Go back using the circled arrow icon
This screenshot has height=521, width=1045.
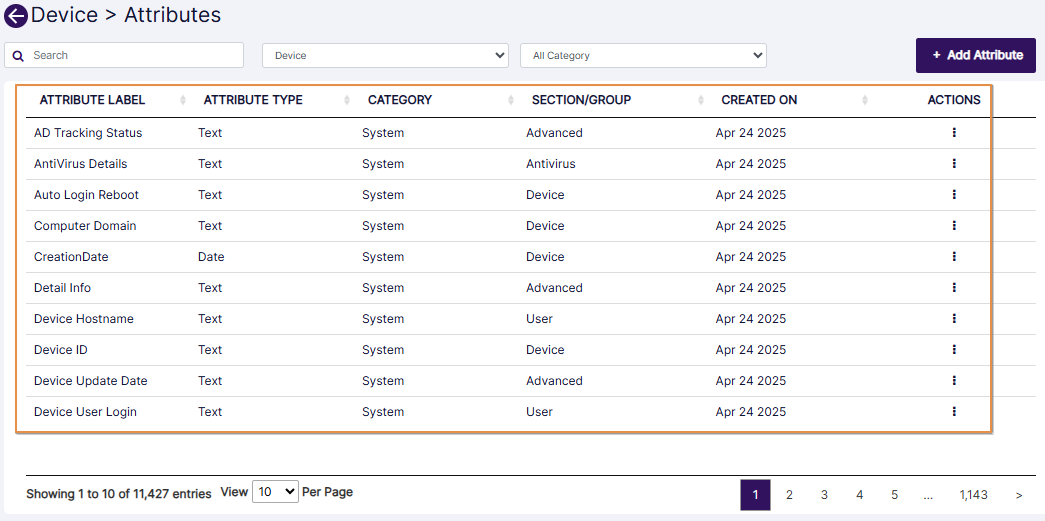pos(15,16)
